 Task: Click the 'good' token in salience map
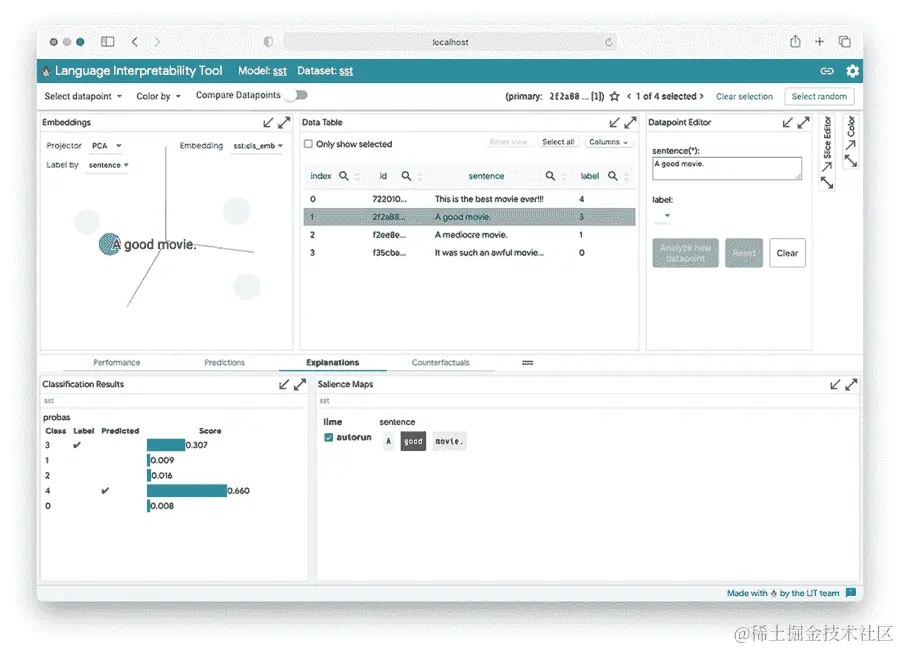click(413, 441)
